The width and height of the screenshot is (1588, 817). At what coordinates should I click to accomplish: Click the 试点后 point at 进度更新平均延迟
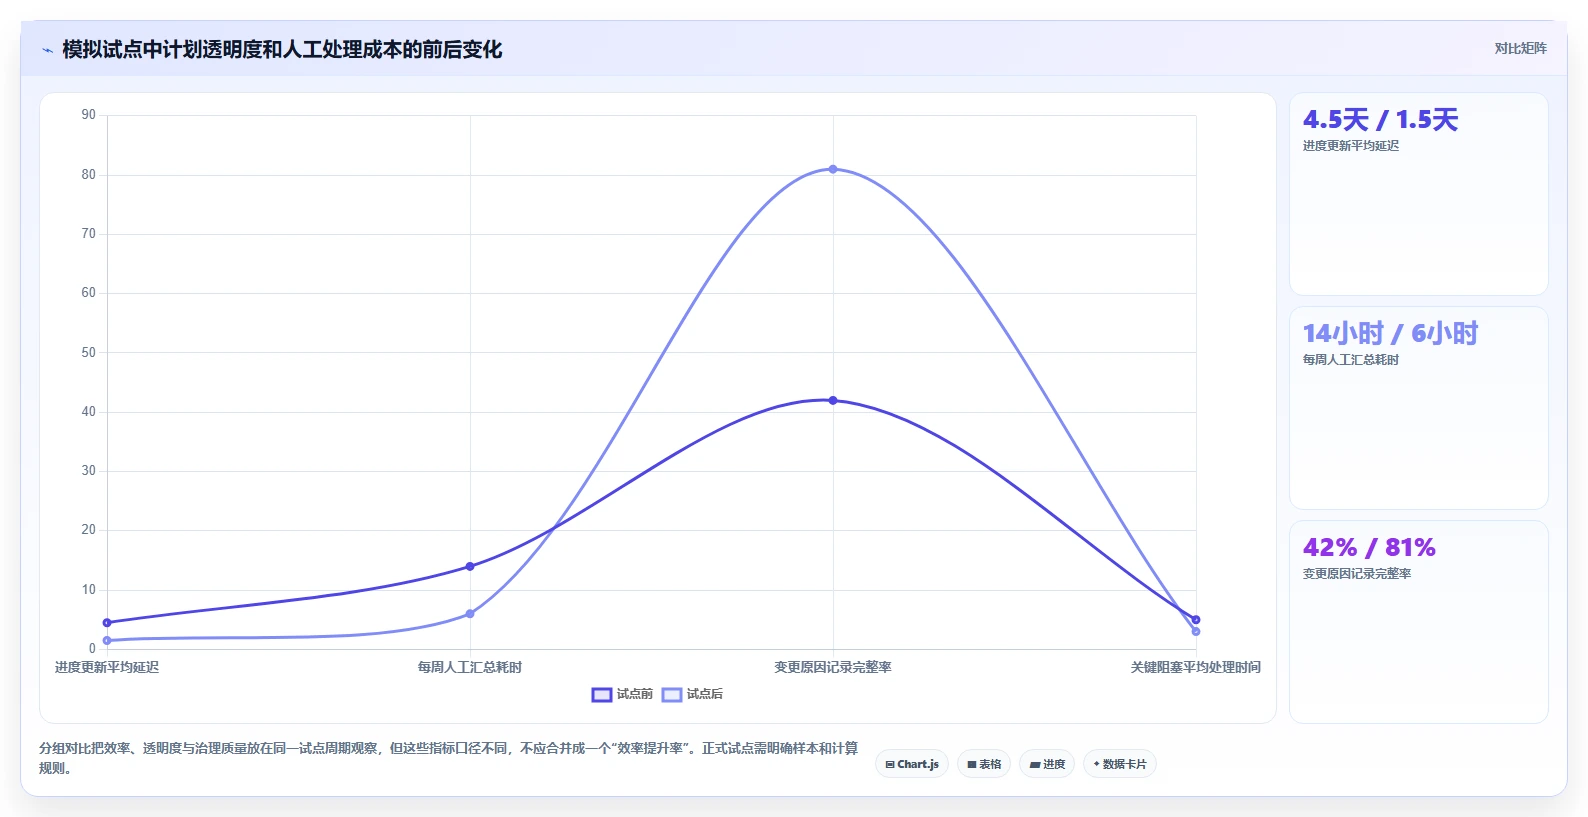click(x=107, y=640)
